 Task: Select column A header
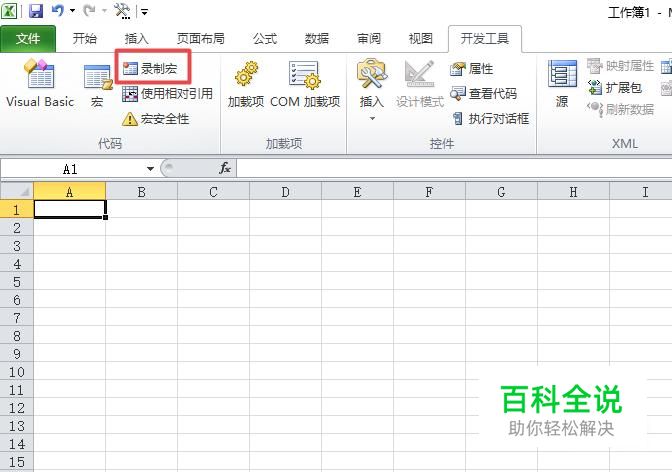tap(69, 192)
